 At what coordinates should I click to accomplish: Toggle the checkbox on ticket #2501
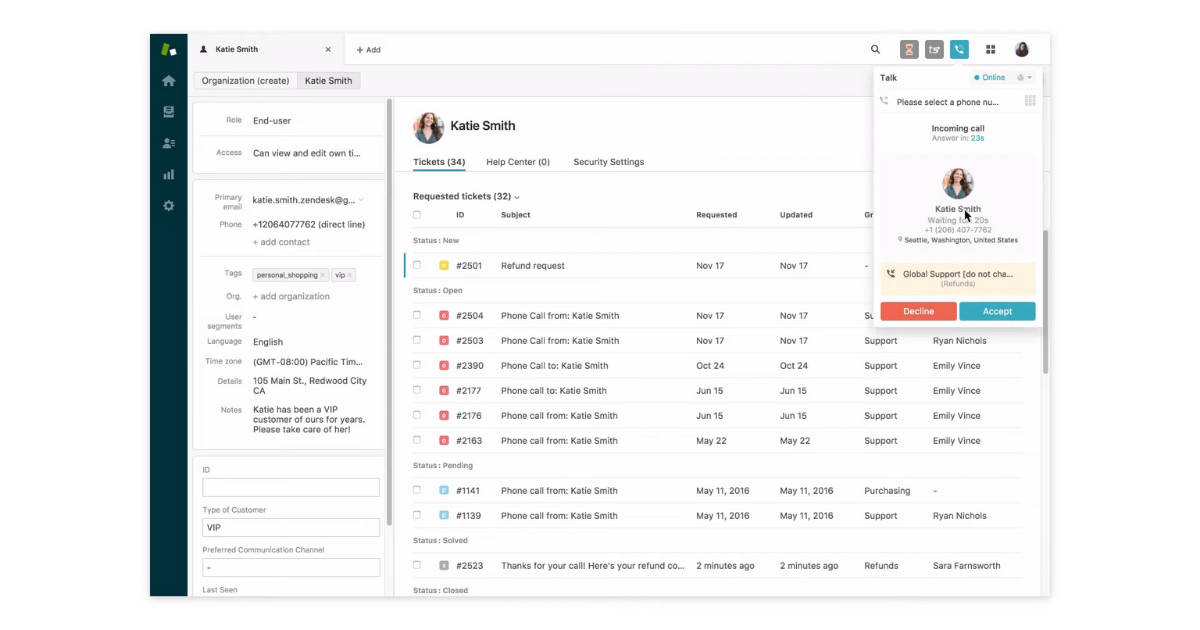(417, 265)
